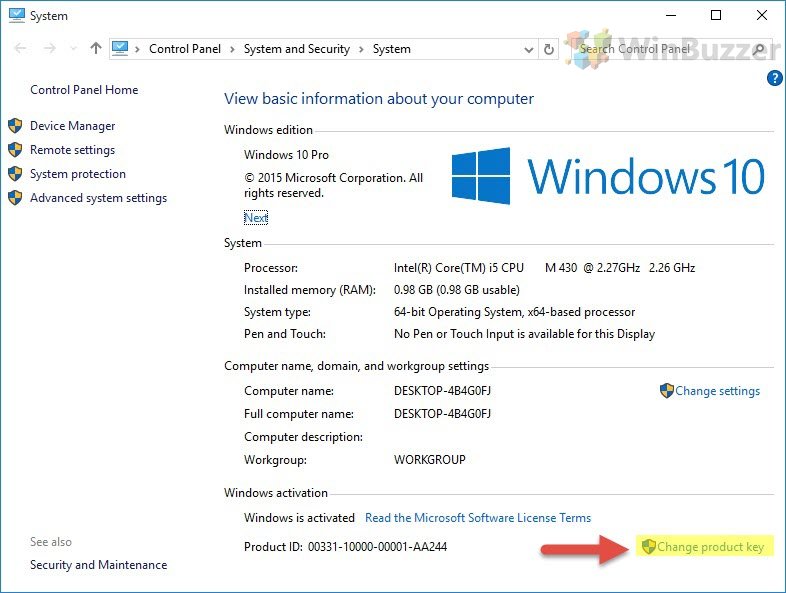The image size is (786, 593).
Task: Read the Microsoft Software License Terms
Action: (x=478, y=518)
